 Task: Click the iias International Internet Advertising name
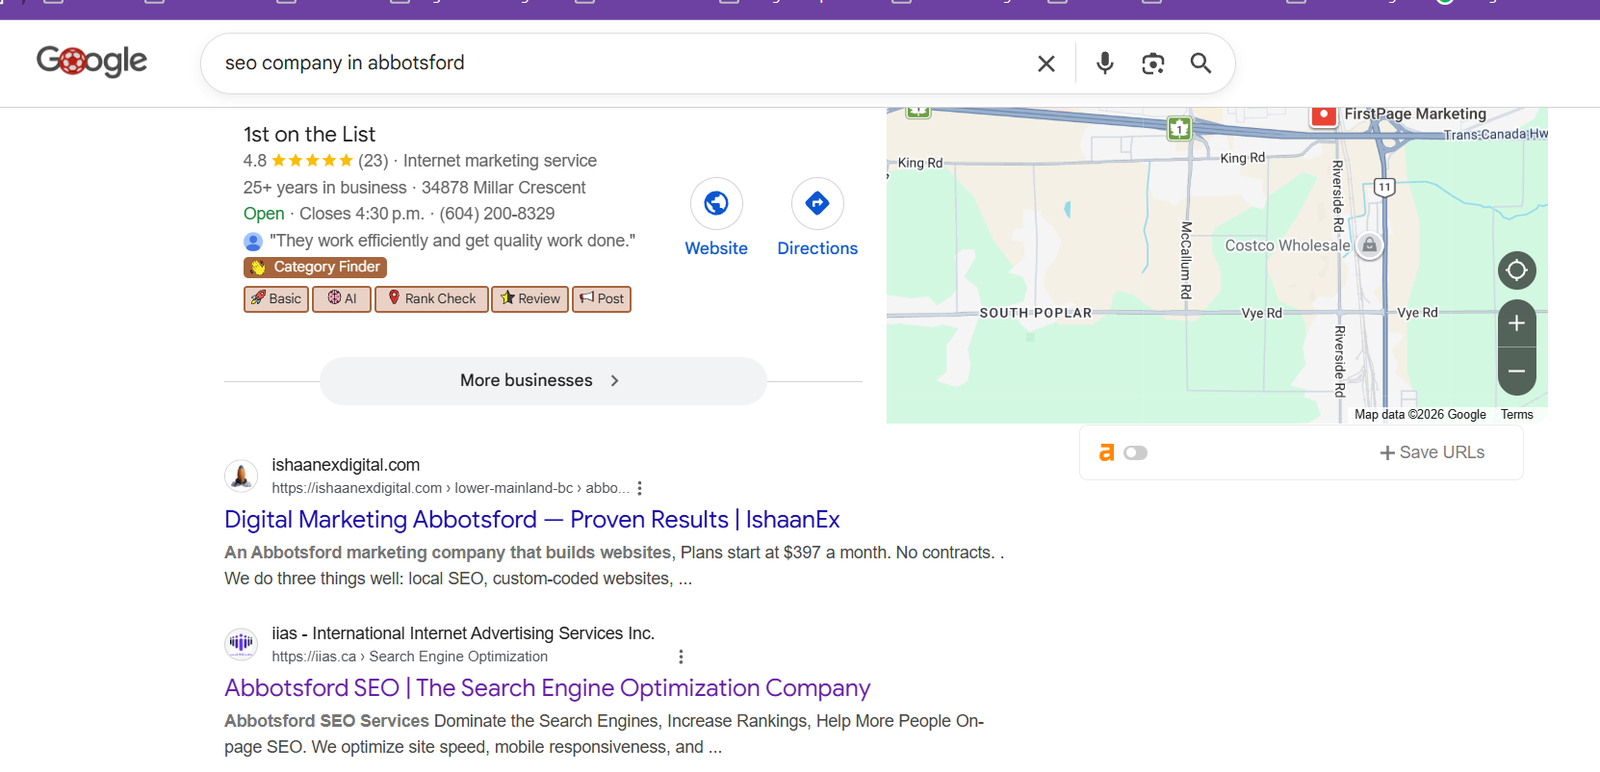click(463, 633)
